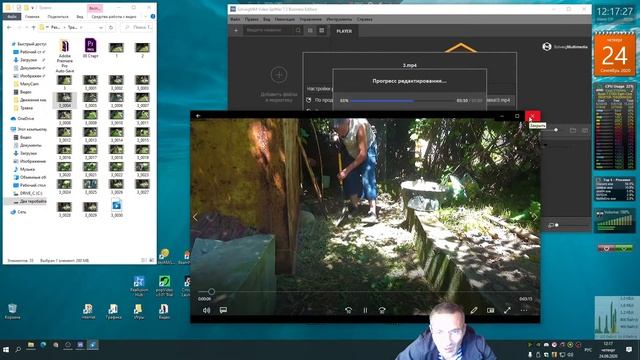The height and width of the screenshot is (360, 640).
Task: Show next video with right chevron
Action: point(535,217)
